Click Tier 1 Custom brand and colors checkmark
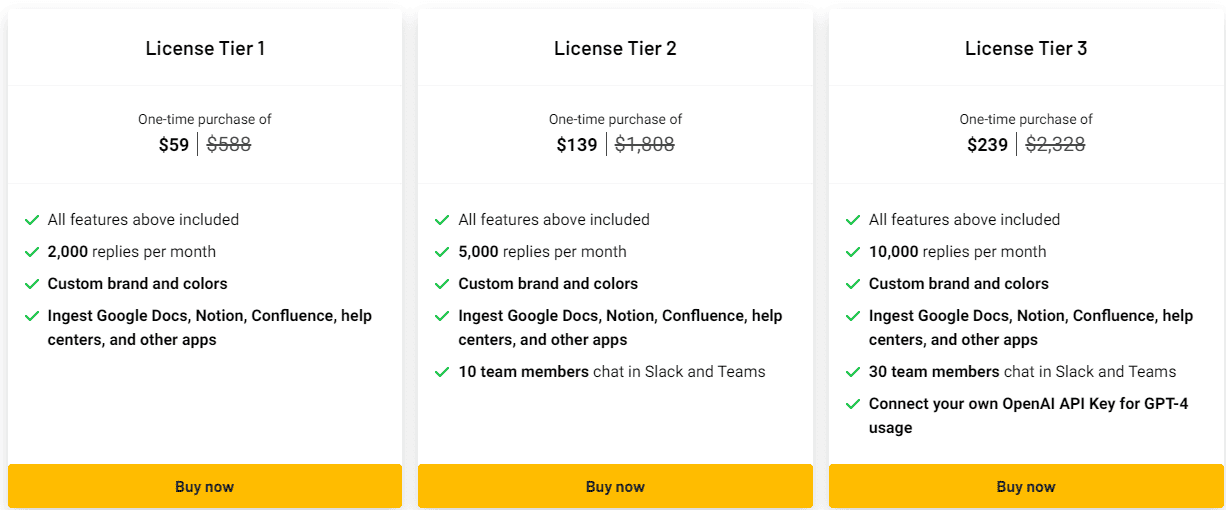The height and width of the screenshot is (510, 1226). (x=32, y=284)
